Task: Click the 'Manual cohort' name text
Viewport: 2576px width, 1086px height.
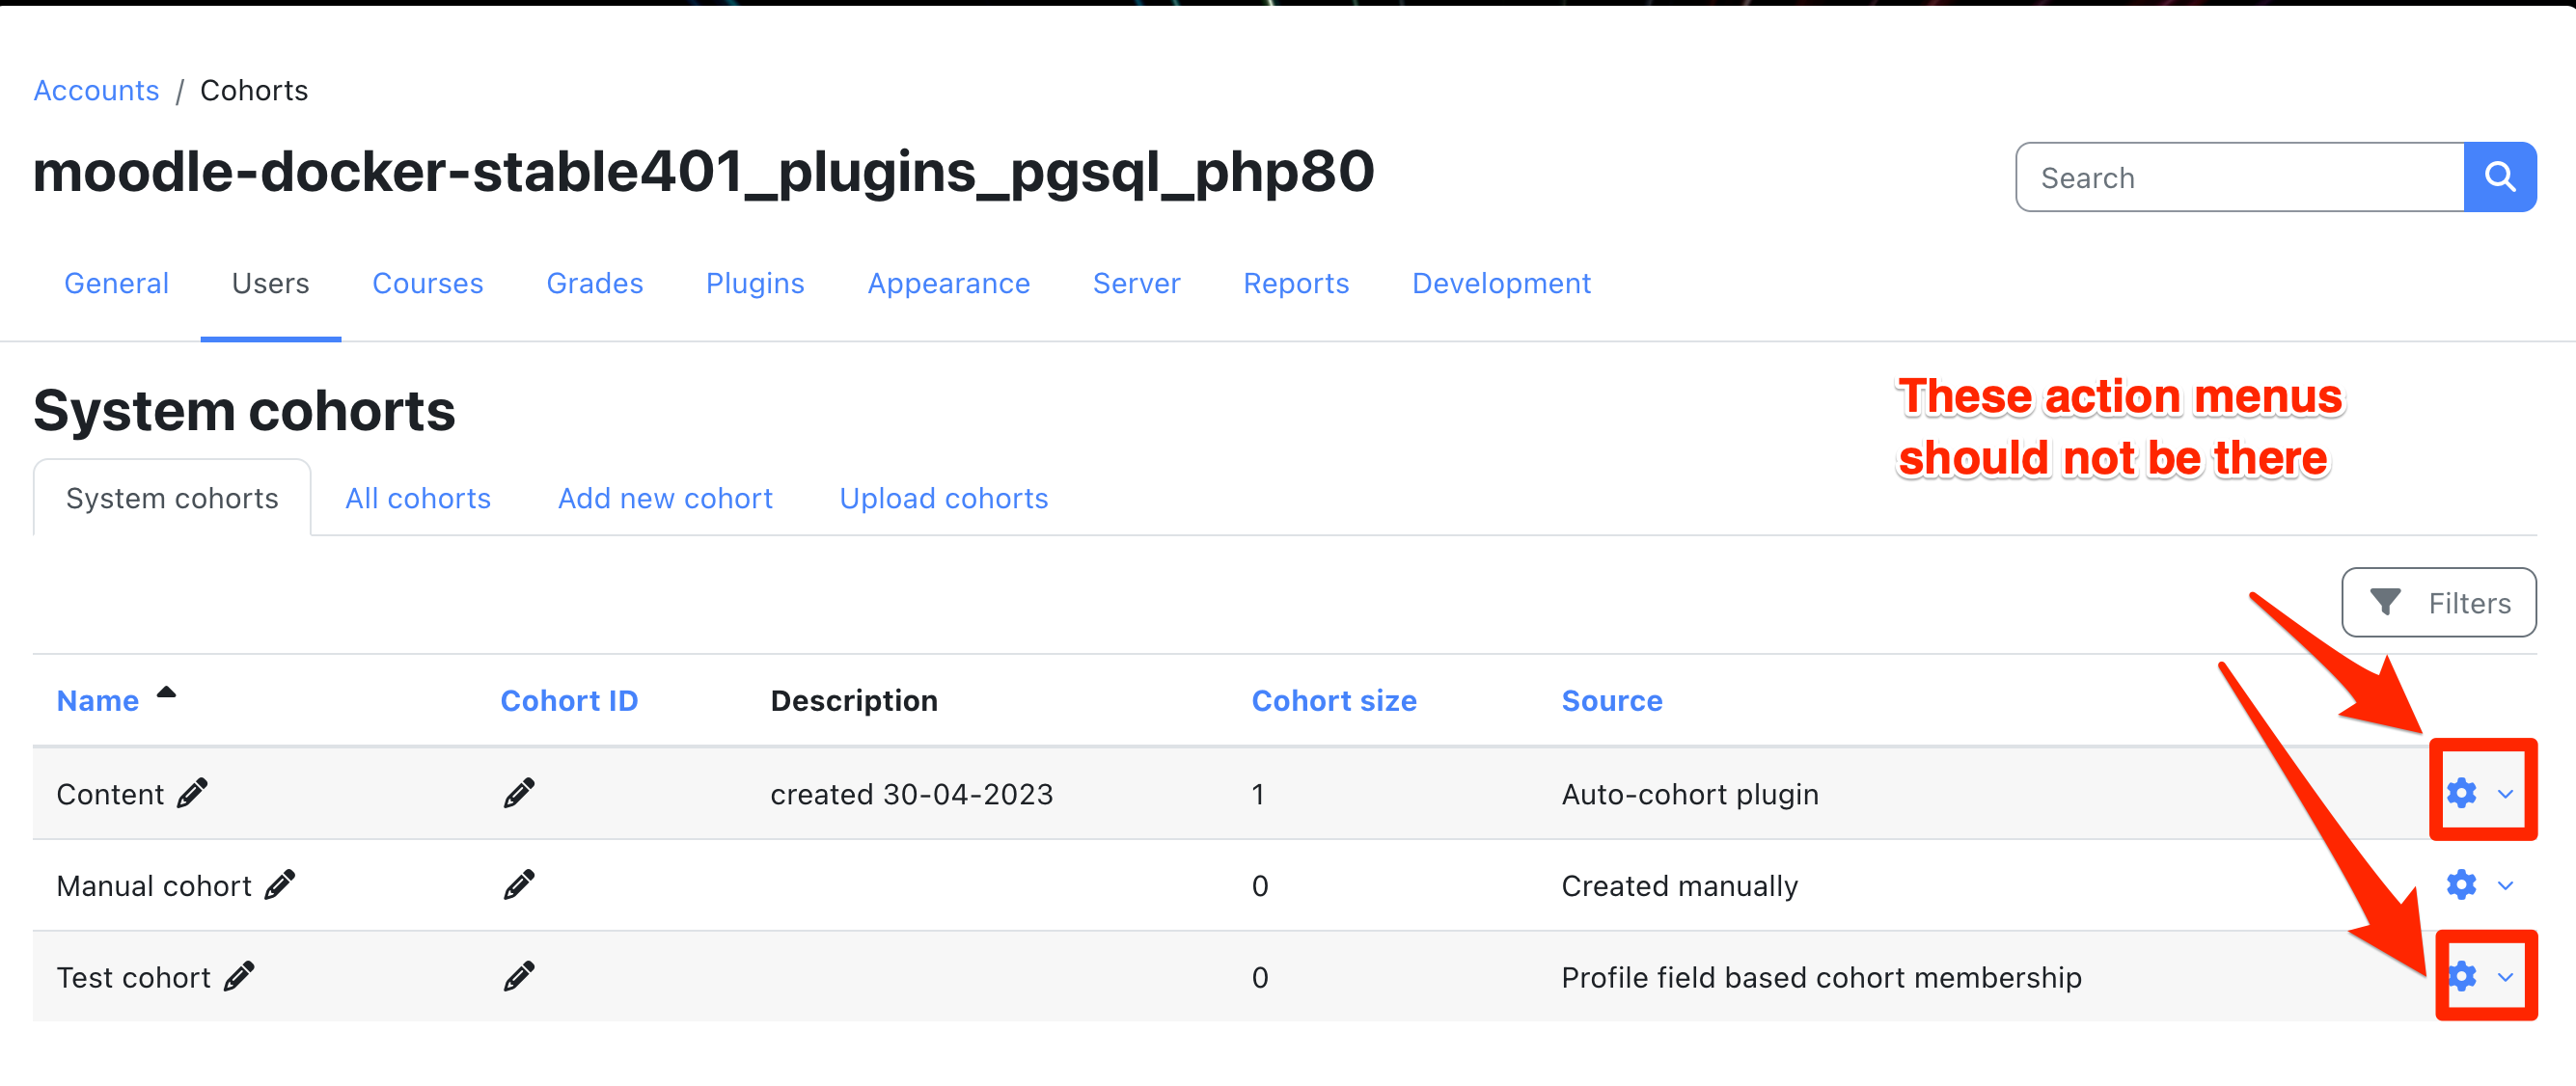Action: (154, 886)
